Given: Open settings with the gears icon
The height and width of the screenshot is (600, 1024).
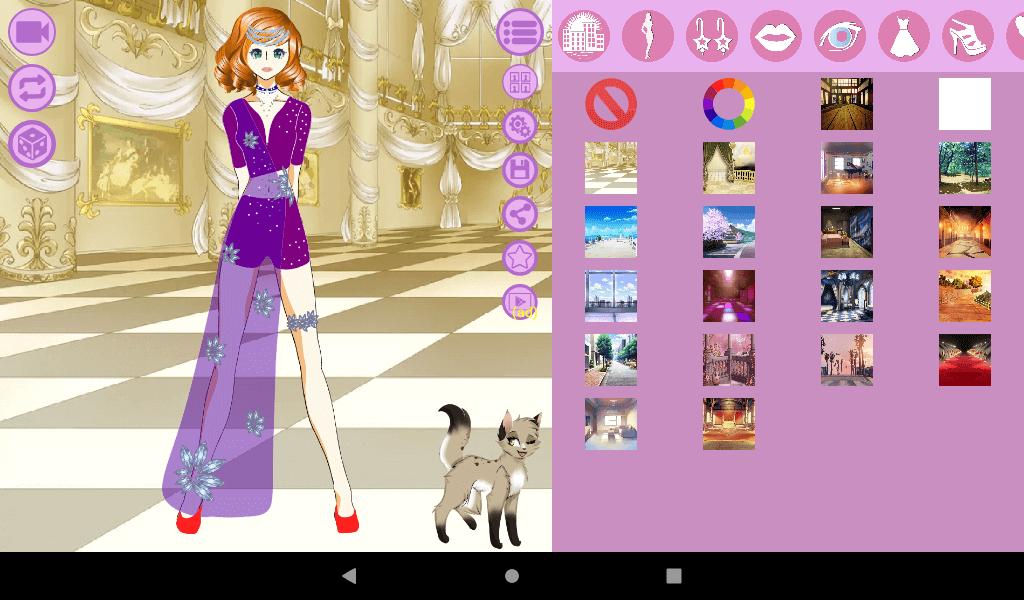Looking at the screenshot, I should pyautogui.click(x=520, y=126).
